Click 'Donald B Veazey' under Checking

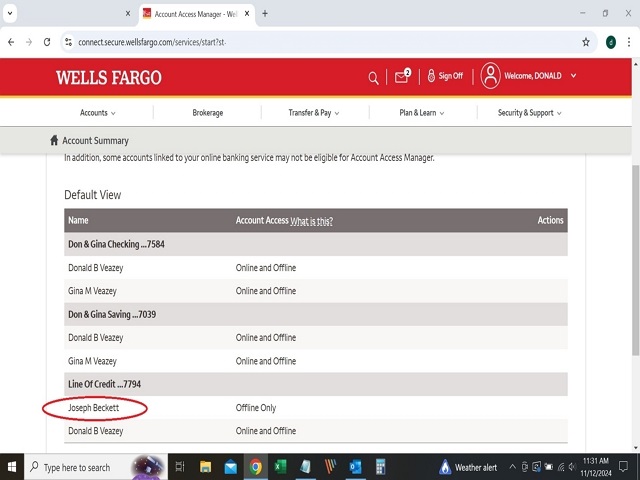pyautogui.click(x=96, y=268)
